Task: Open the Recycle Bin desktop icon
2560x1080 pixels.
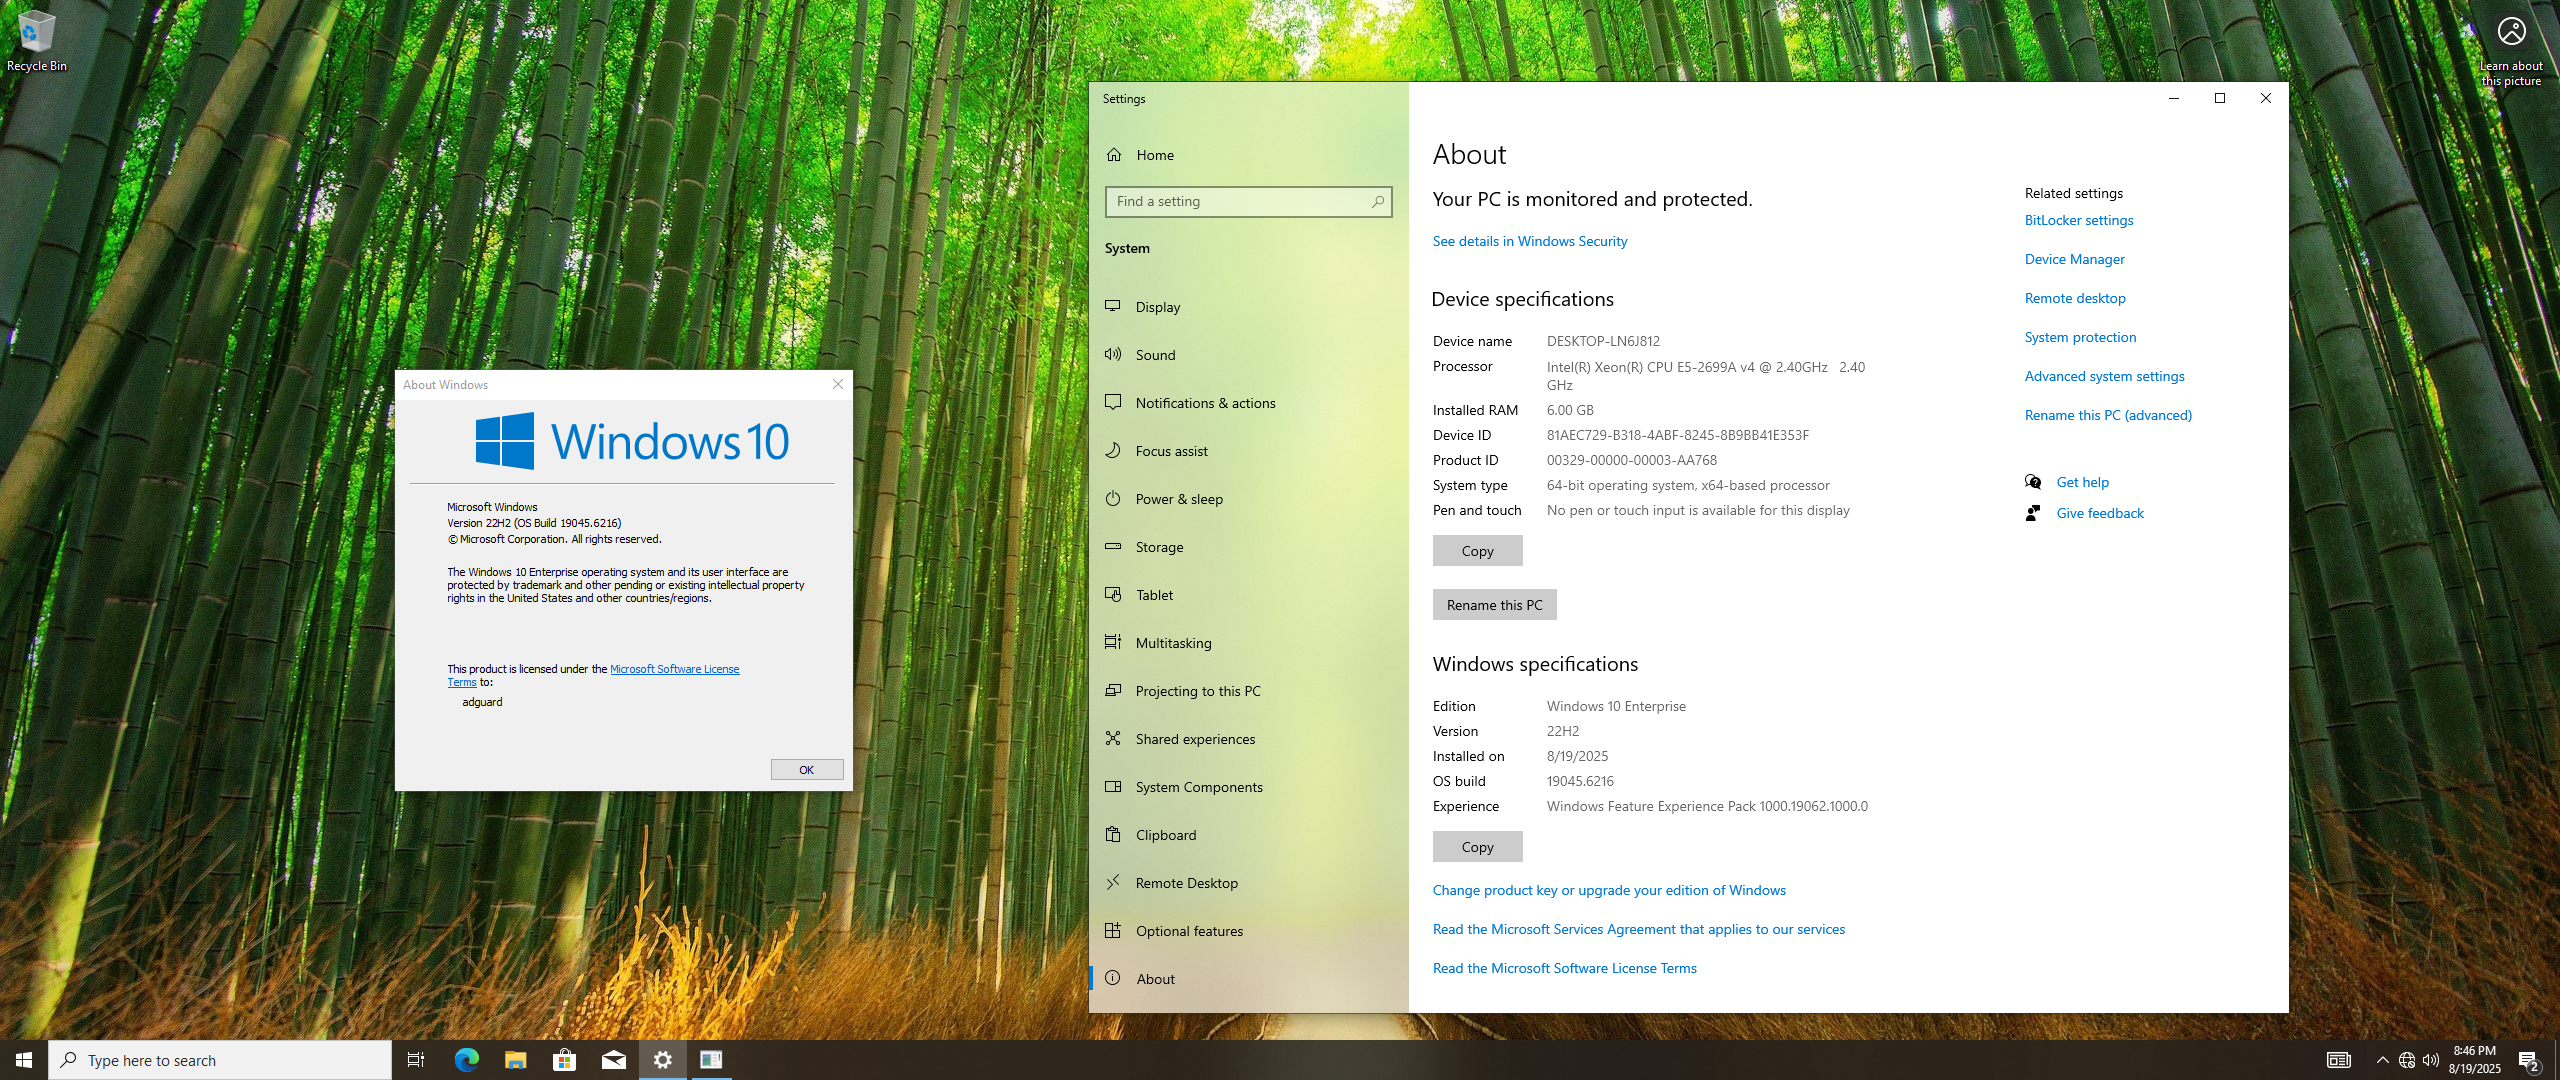Action: tap(37, 41)
